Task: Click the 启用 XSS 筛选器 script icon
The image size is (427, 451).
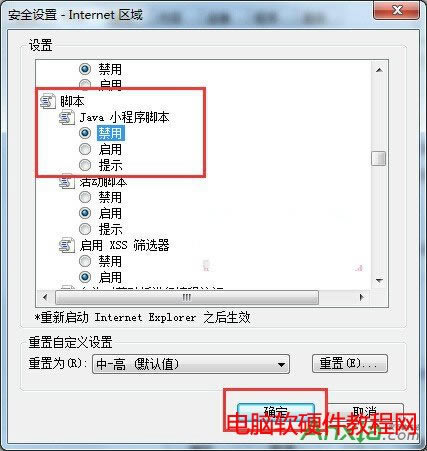Action: (x=67, y=246)
